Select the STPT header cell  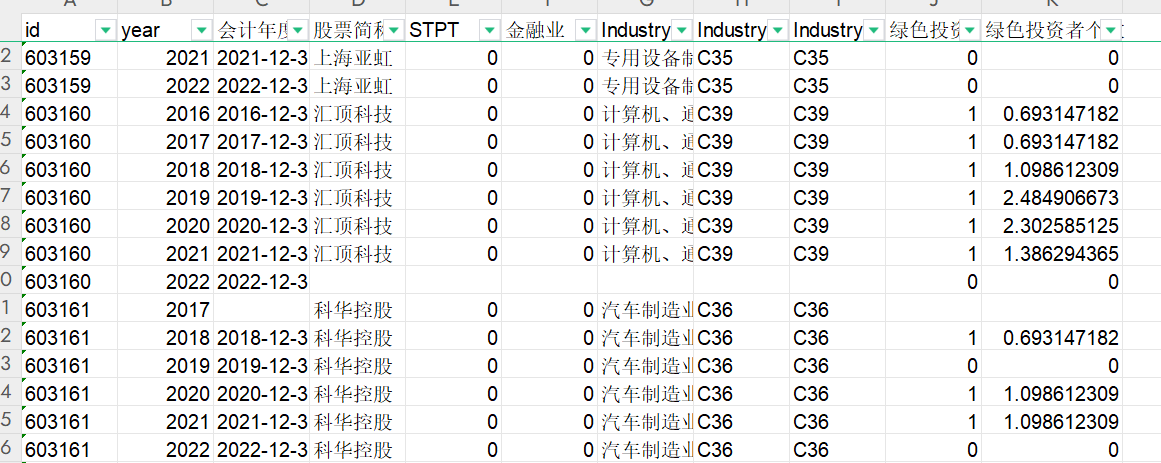[x=440, y=31]
